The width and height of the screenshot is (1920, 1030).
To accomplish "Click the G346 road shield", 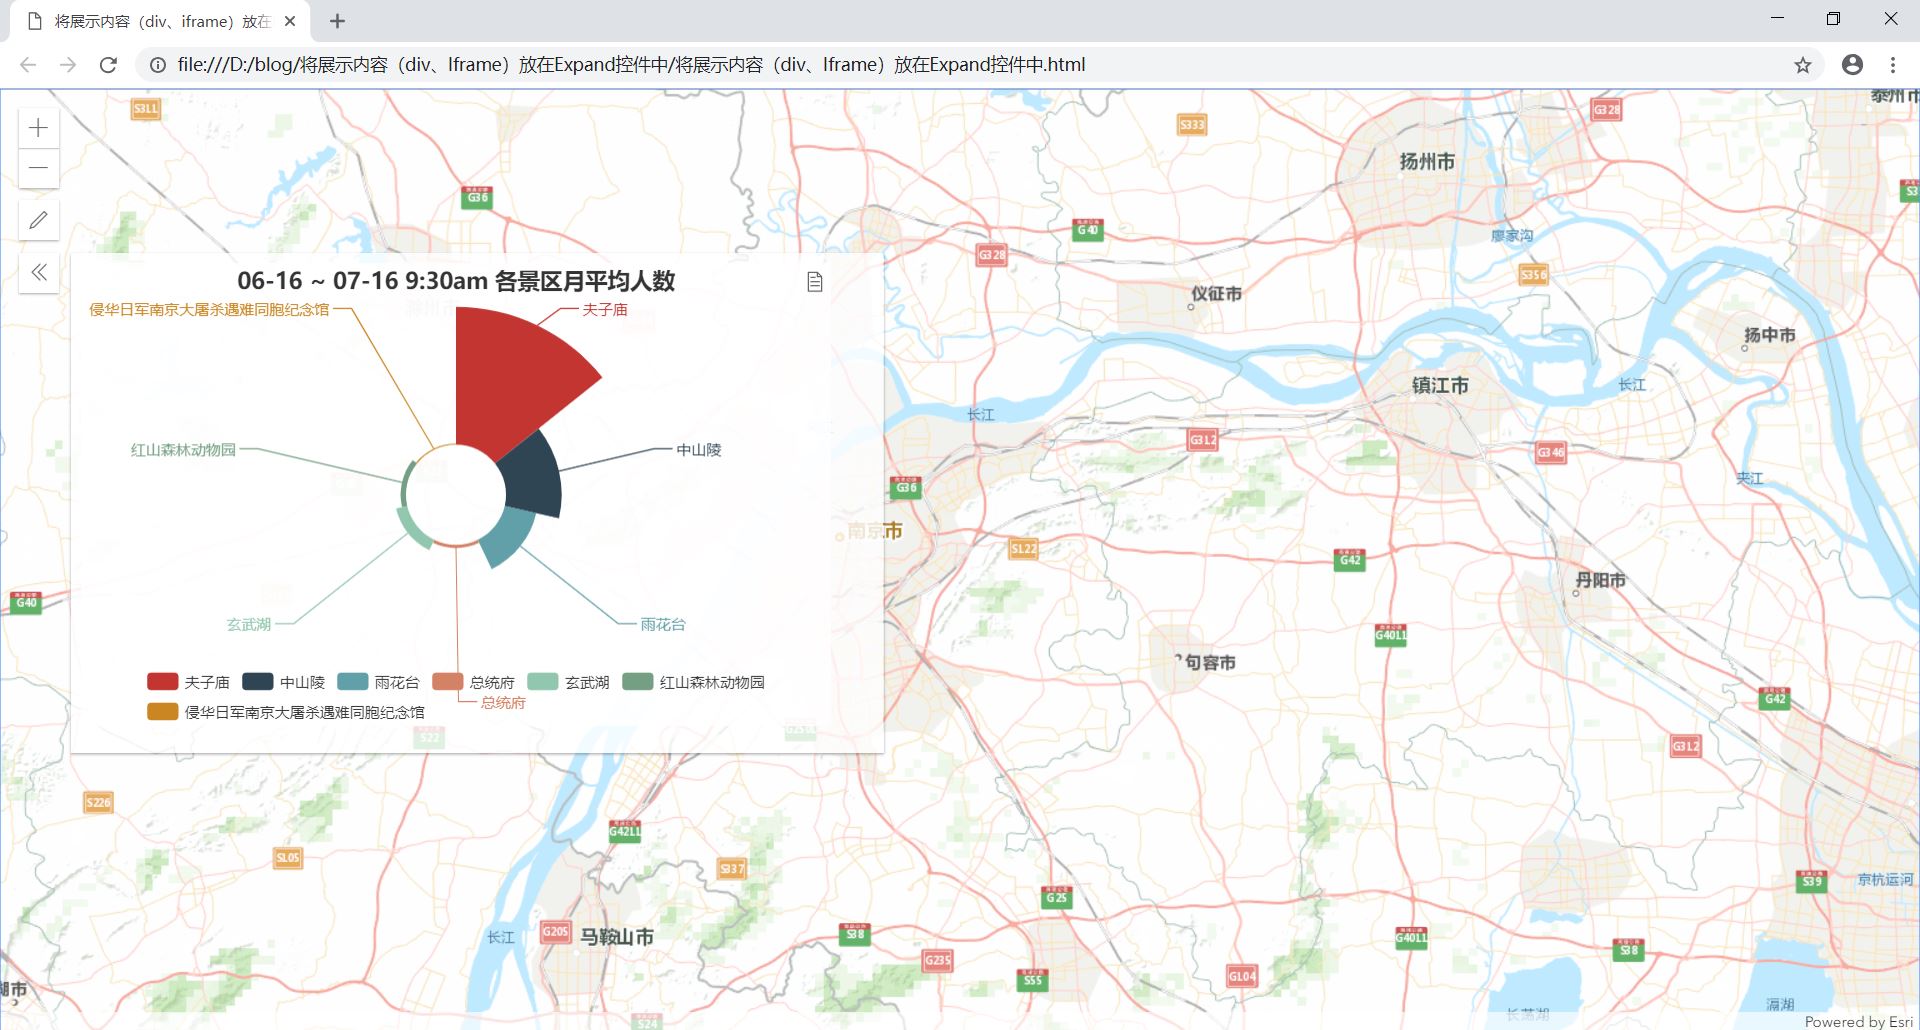I will tap(1551, 453).
